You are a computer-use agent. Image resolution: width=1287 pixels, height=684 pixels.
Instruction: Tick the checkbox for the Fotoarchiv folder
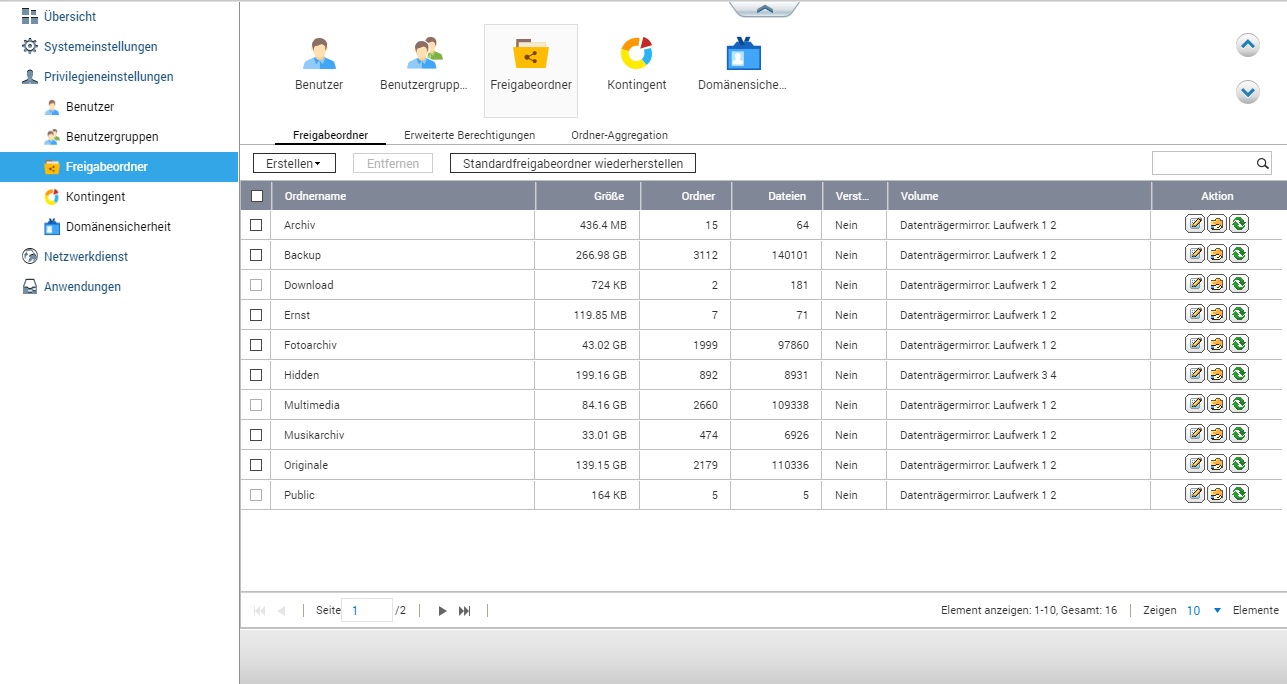pos(256,345)
